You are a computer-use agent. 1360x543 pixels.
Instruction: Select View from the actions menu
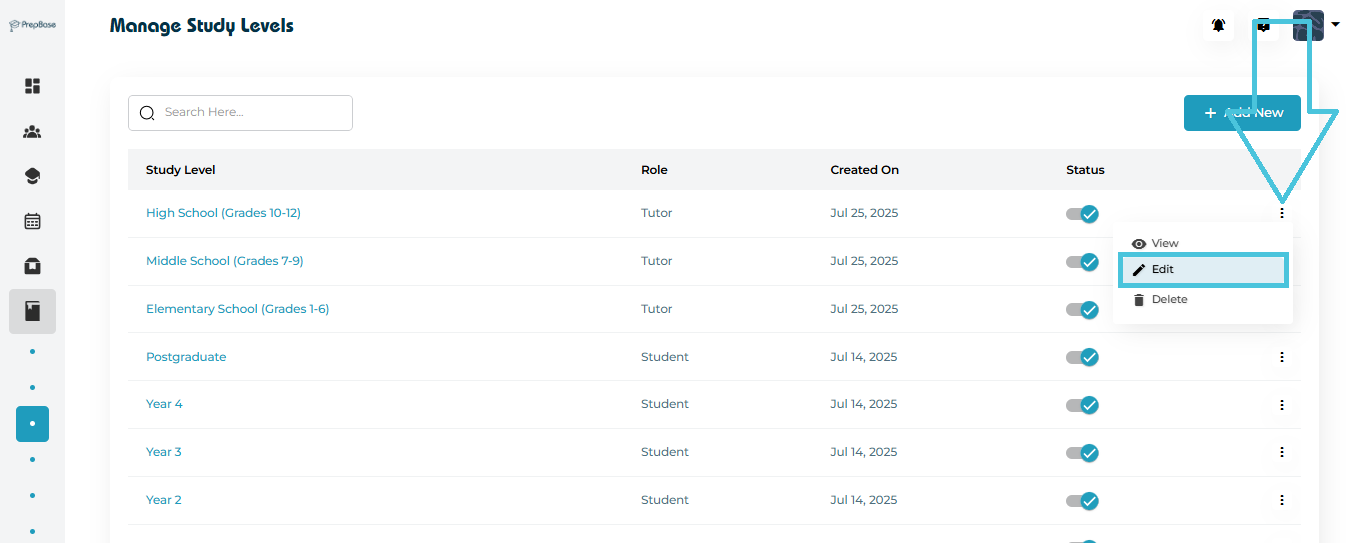click(1164, 244)
